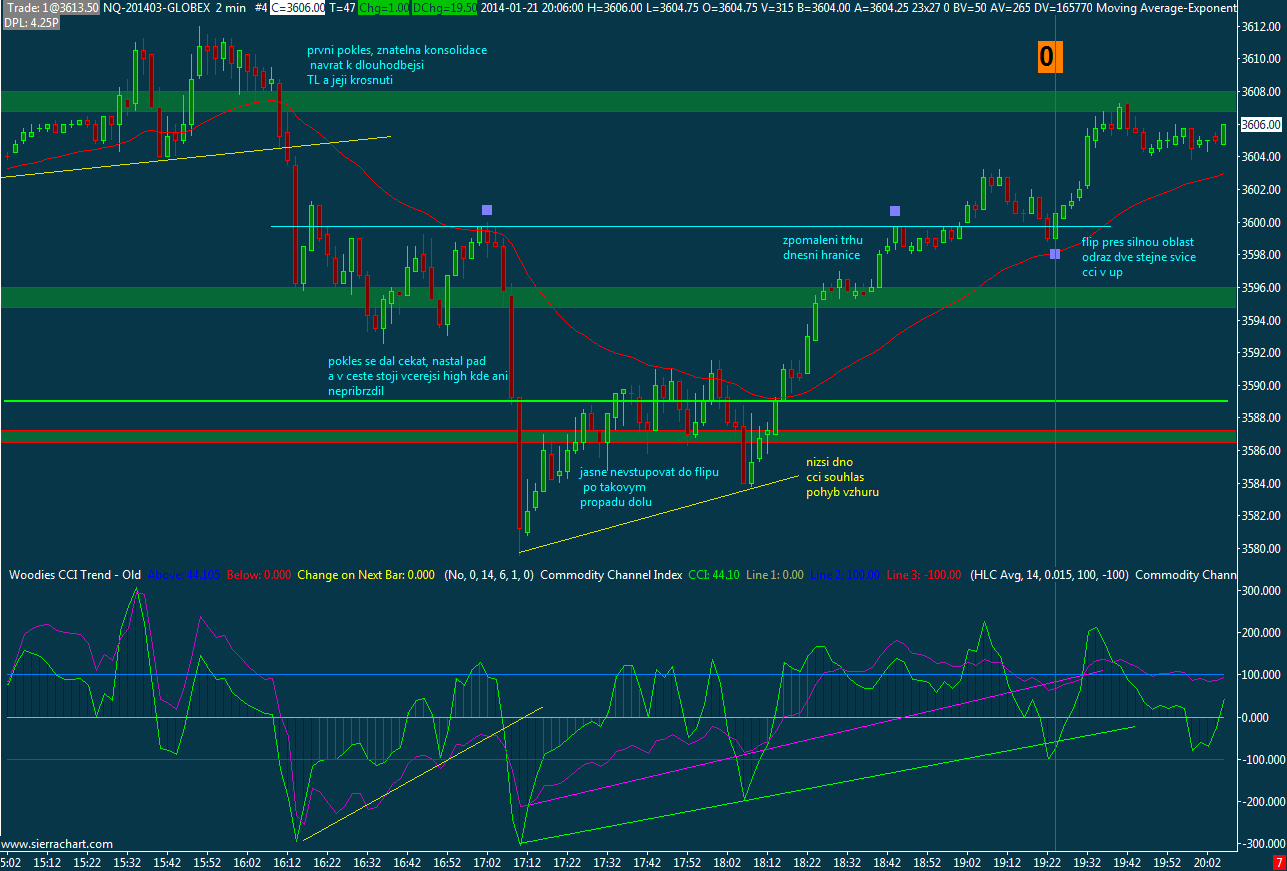Click the red "Below: 0.000" value
The width and height of the screenshot is (1287, 871).
[259, 575]
